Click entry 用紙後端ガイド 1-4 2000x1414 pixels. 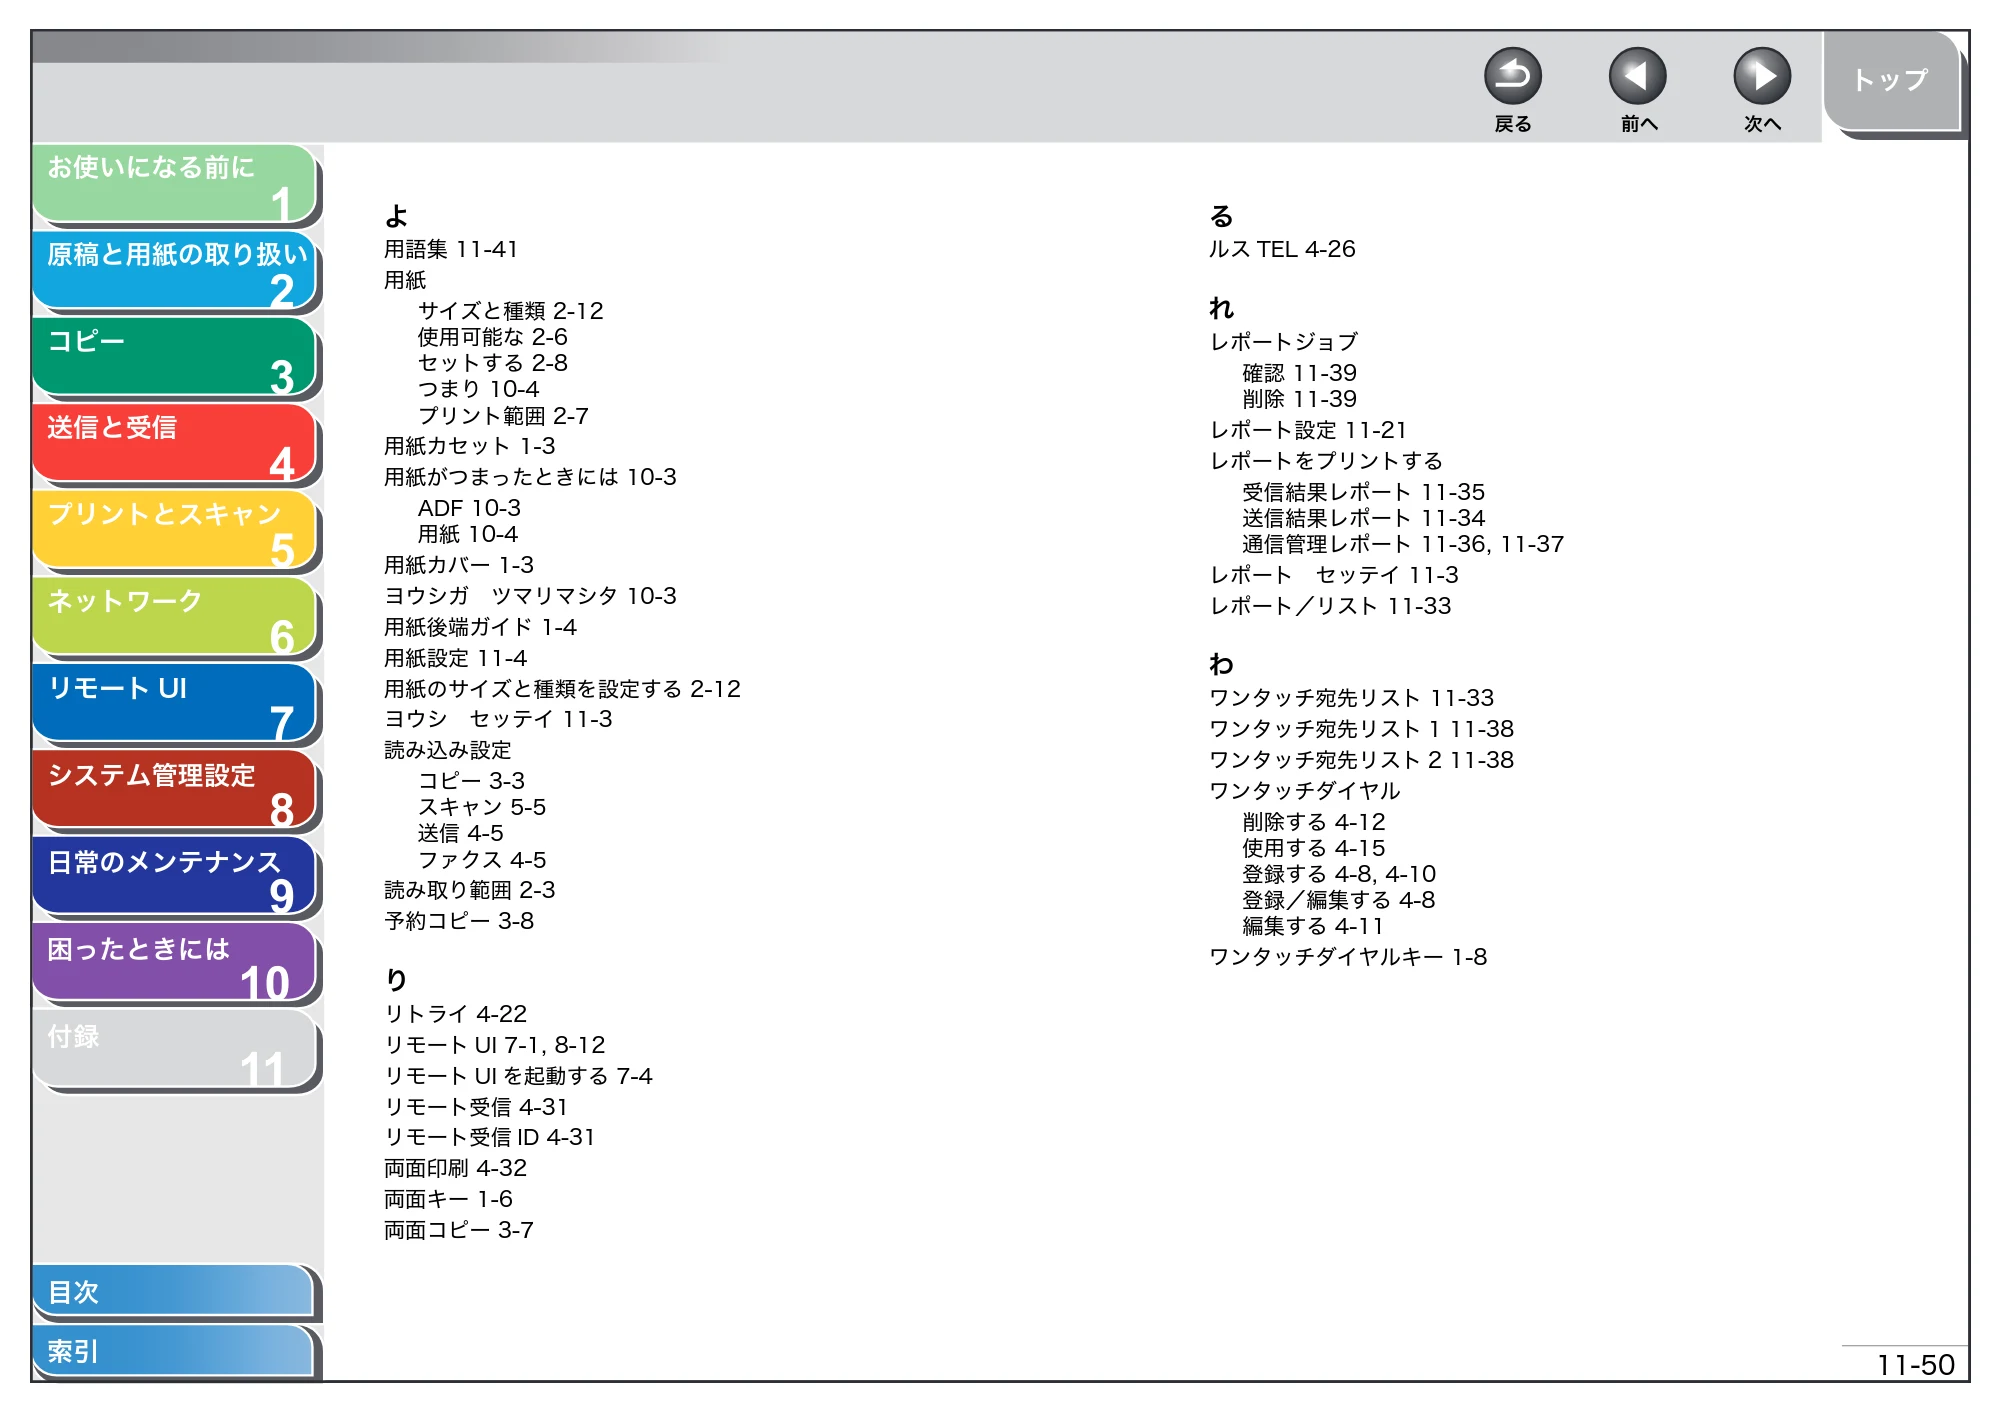pos(481,627)
